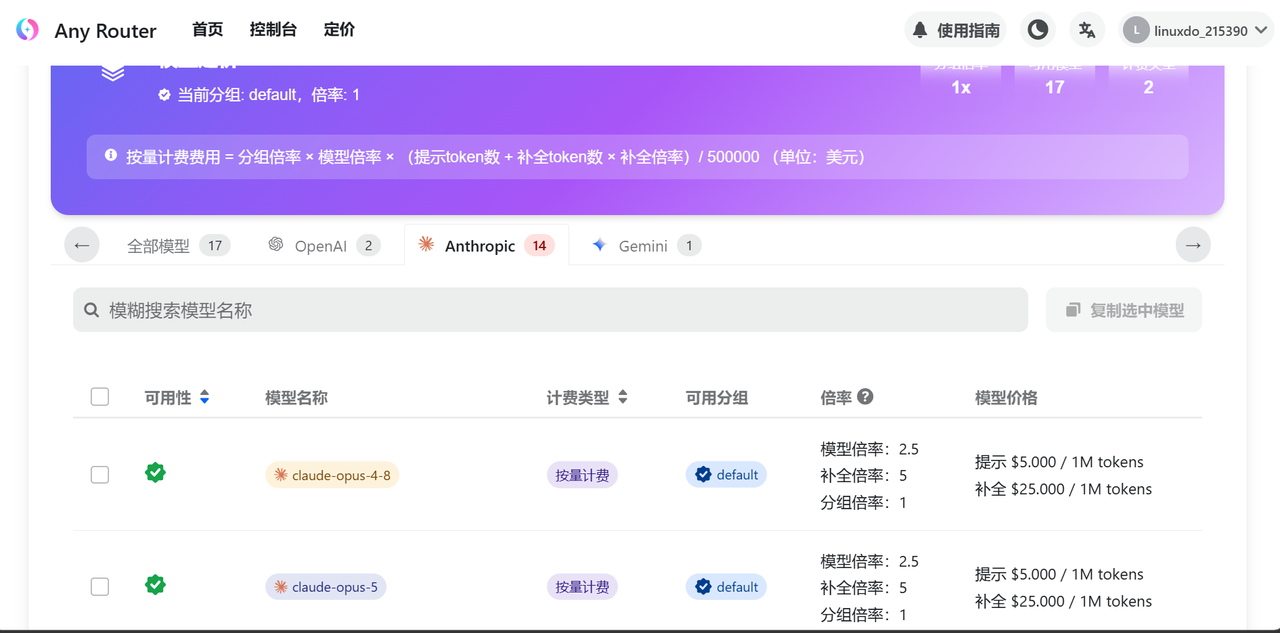This screenshot has height=633, width=1280.
Task: Click 补全 $25.000 price for claude-opus-5
Action: (x=1063, y=601)
